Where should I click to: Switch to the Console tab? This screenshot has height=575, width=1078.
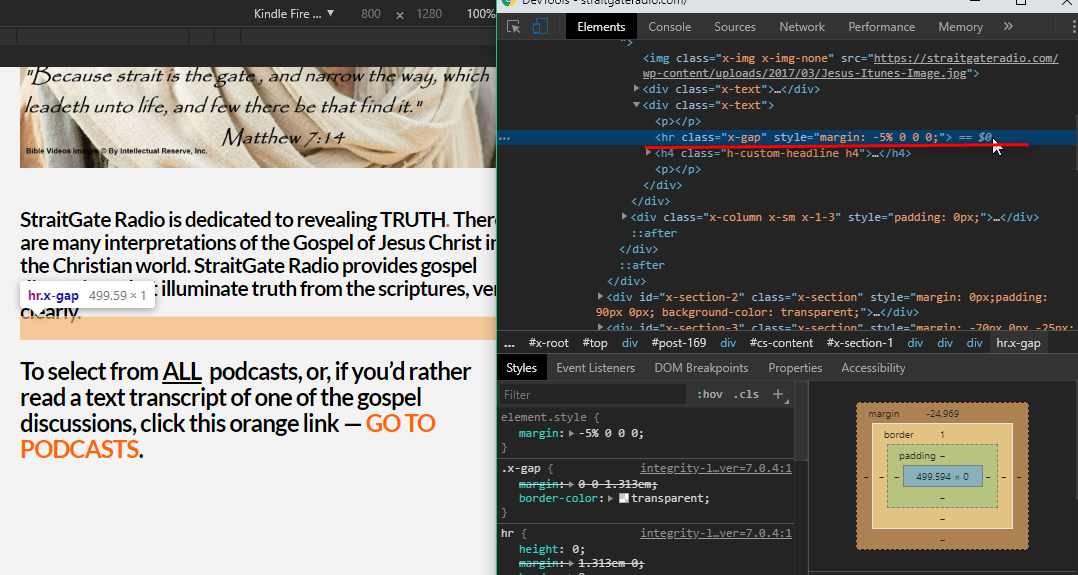click(x=669, y=27)
